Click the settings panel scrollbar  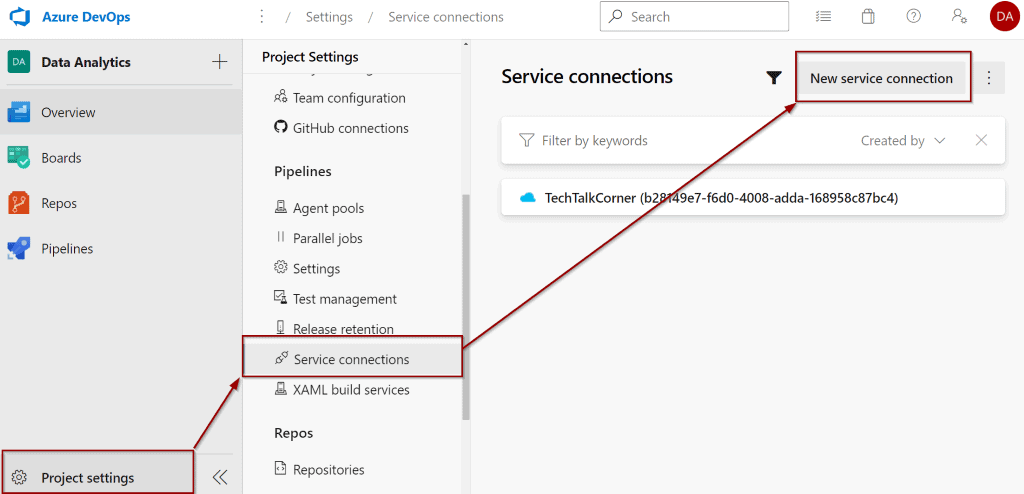pos(466,307)
